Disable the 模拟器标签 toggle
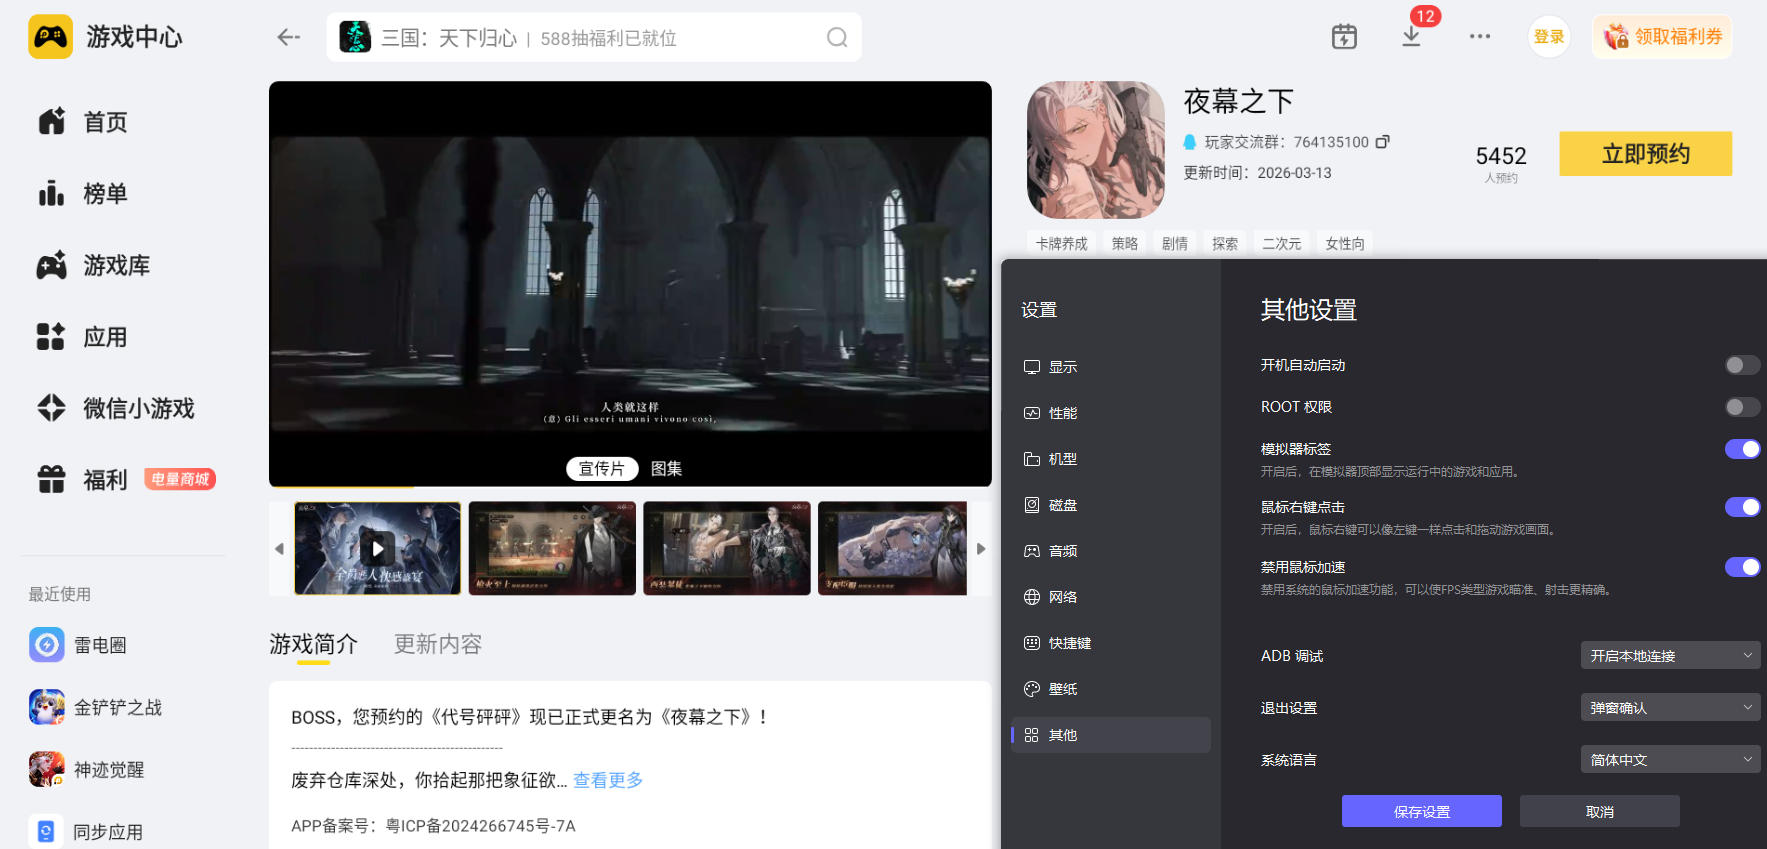1767x849 pixels. 1742,449
